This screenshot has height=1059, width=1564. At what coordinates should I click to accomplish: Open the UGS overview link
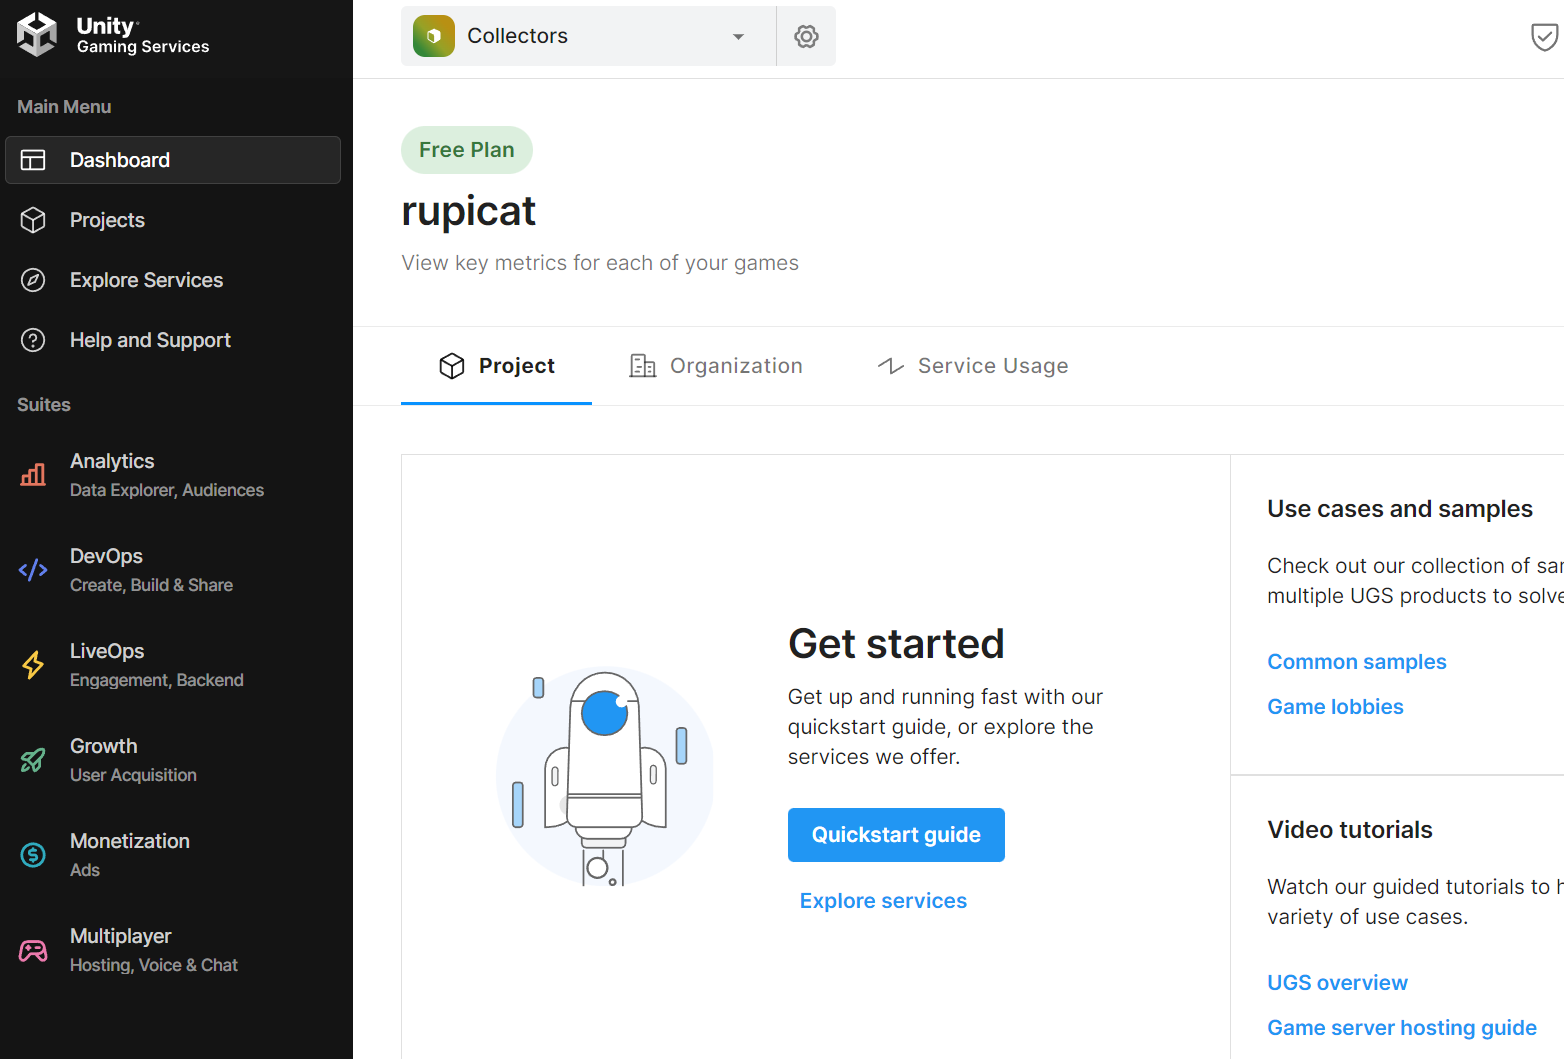click(x=1337, y=983)
